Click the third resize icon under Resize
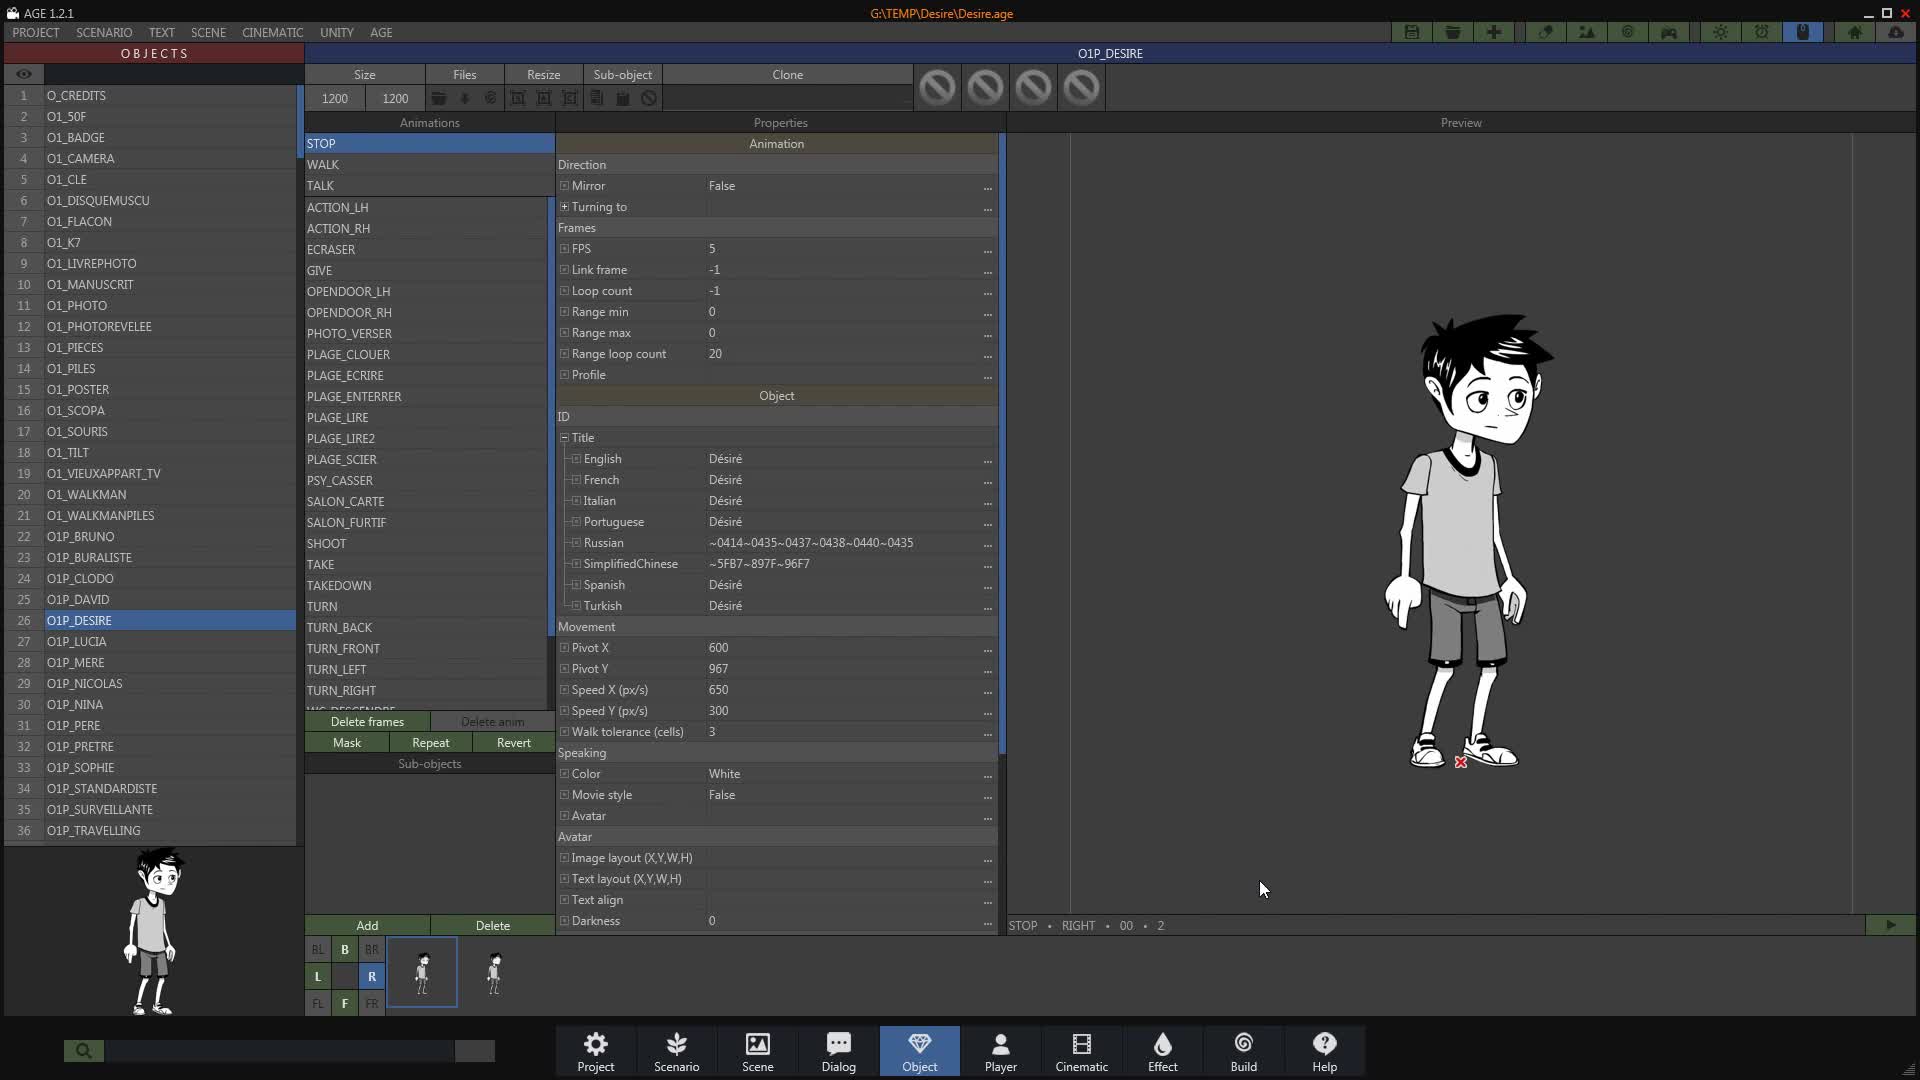1920x1080 pixels. coord(570,98)
